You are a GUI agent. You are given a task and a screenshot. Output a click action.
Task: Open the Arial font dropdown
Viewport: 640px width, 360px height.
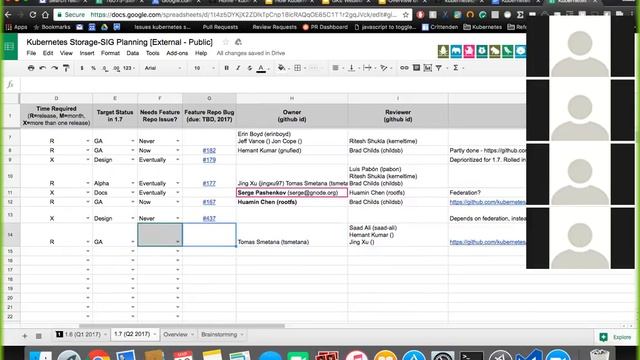click(x=163, y=68)
